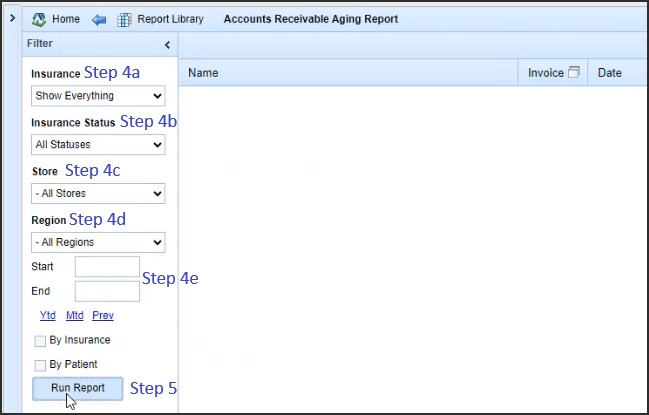Open the Insurance Status dropdown
Screen dimensions: 649x415
[x=98, y=144]
